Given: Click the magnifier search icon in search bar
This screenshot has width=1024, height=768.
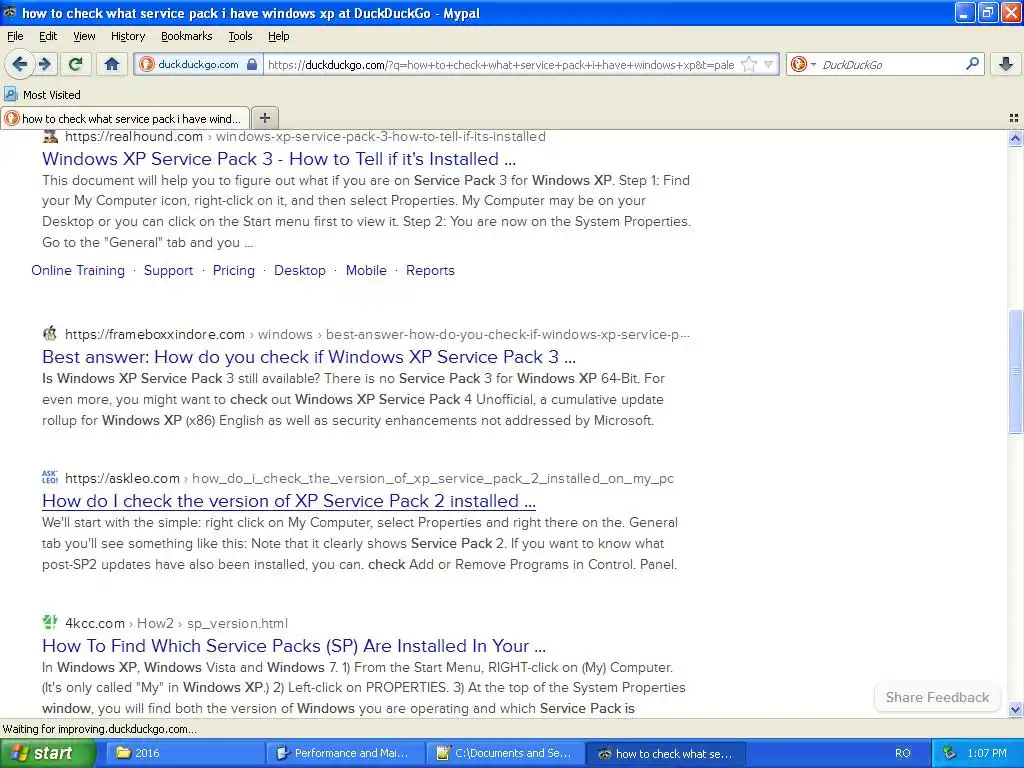Looking at the screenshot, I should point(972,64).
